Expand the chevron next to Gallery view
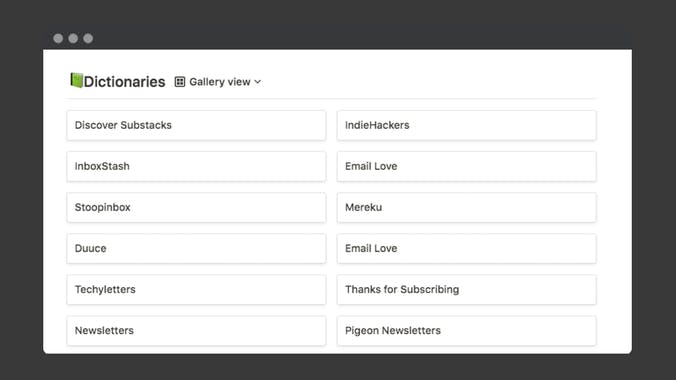 [257, 82]
